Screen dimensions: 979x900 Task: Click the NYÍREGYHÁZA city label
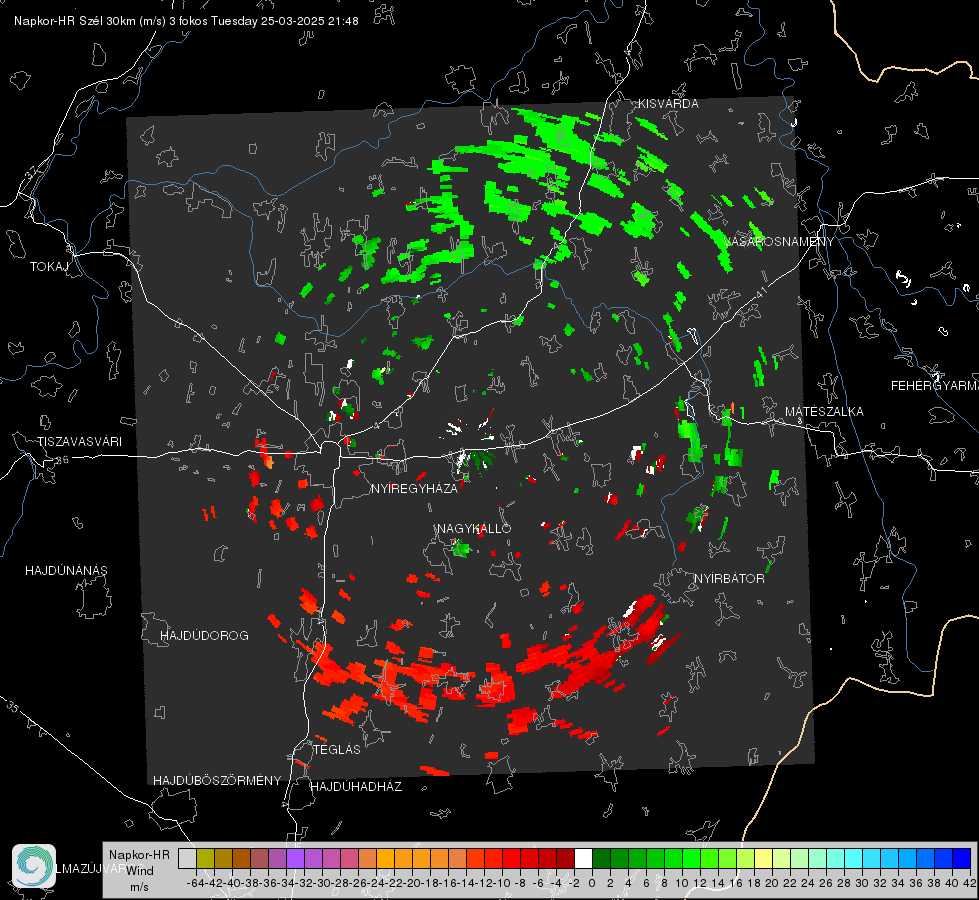click(414, 488)
